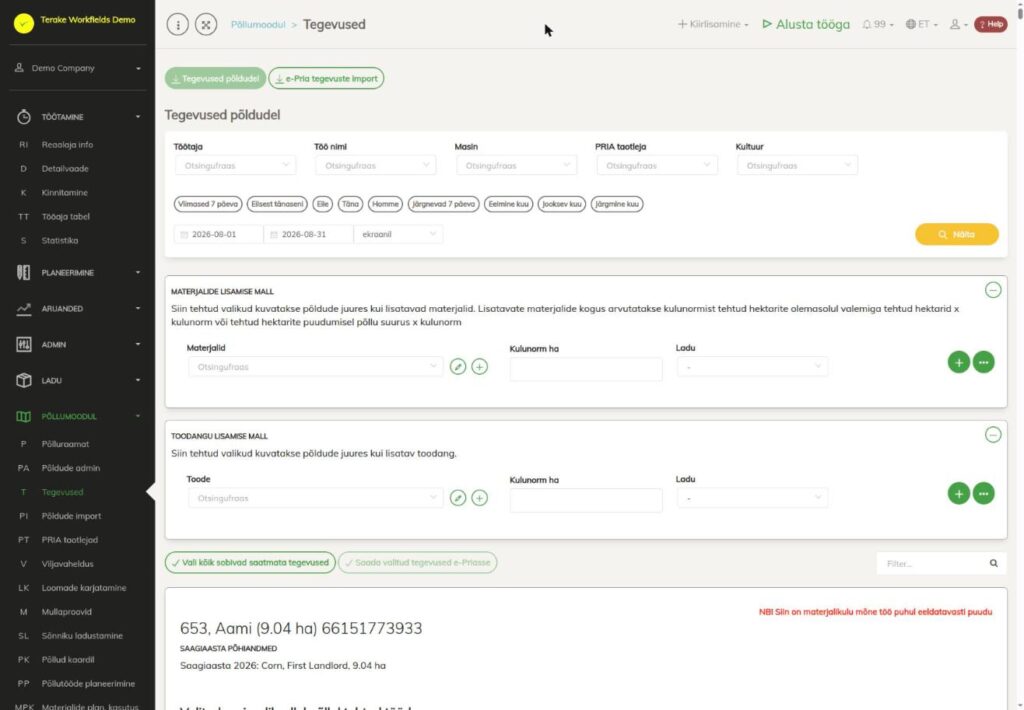Screen dimensions: 1024x710
Task: Click the green plus button in Toodangu row
Action: (959, 493)
